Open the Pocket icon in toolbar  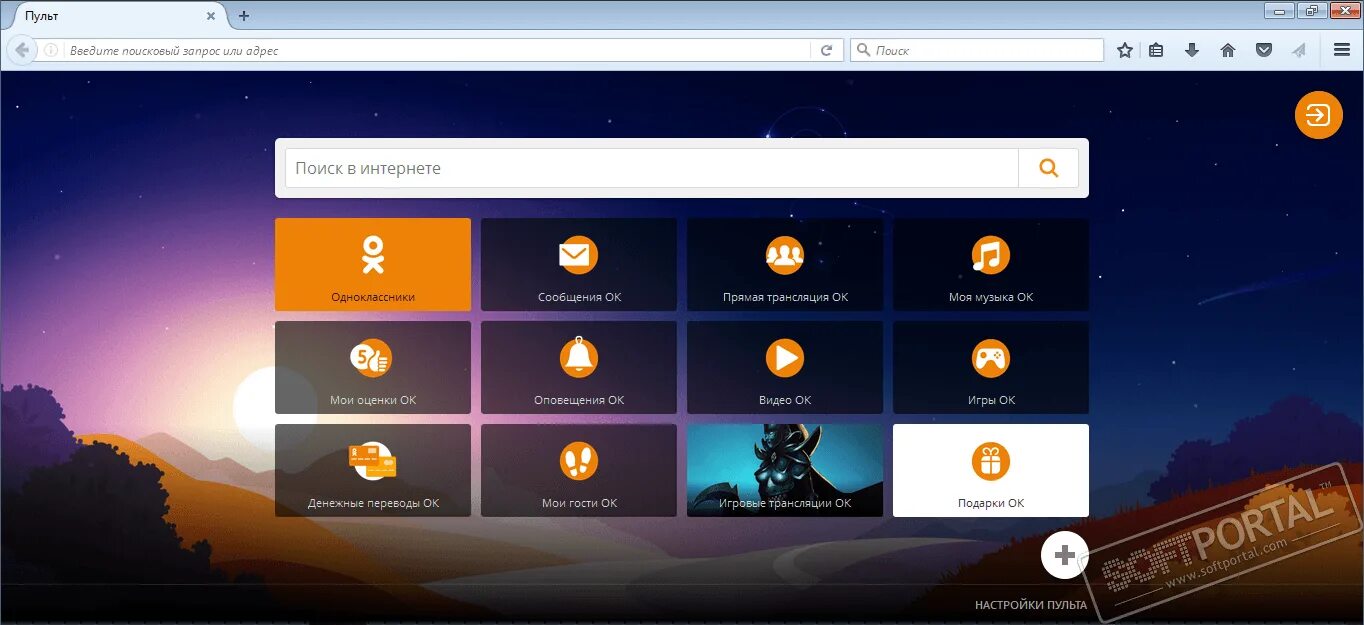1264,50
